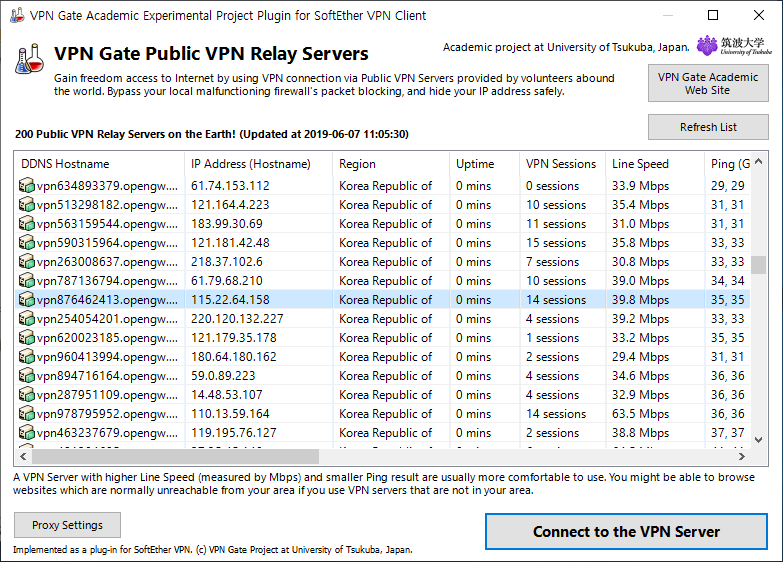Click server icon for vpn634893379 row
This screenshot has height=562, width=783.
pyautogui.click(x=26, y=186)
